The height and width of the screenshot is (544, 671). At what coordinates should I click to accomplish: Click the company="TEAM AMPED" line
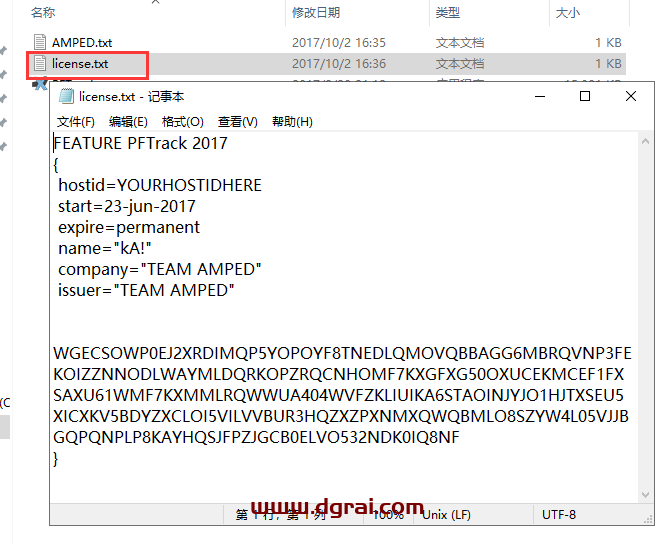click(160, 269)
